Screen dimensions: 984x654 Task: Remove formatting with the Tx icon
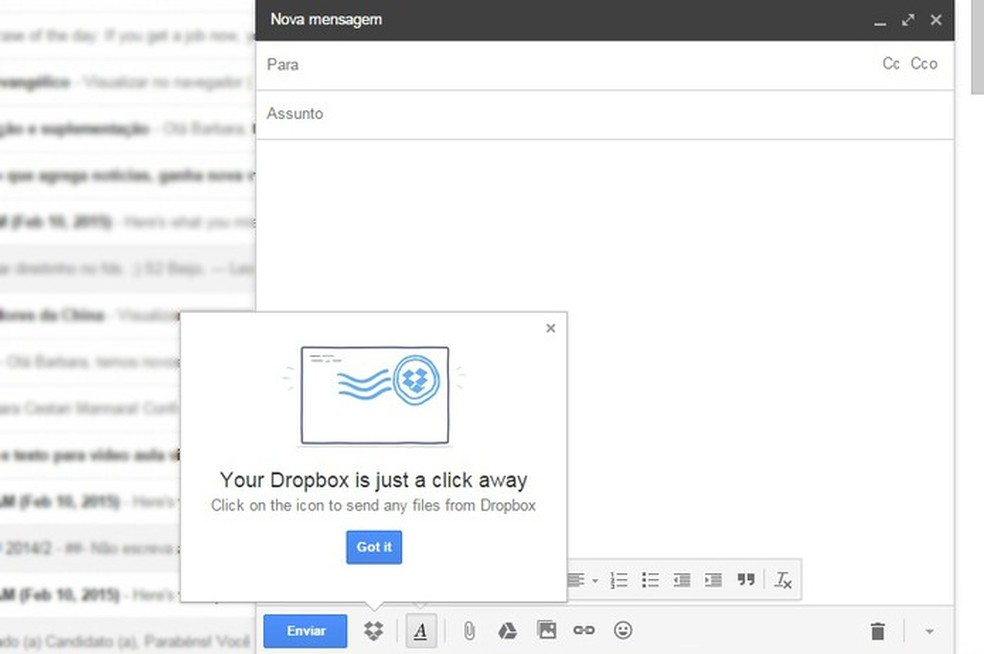[x=784, y=579]
